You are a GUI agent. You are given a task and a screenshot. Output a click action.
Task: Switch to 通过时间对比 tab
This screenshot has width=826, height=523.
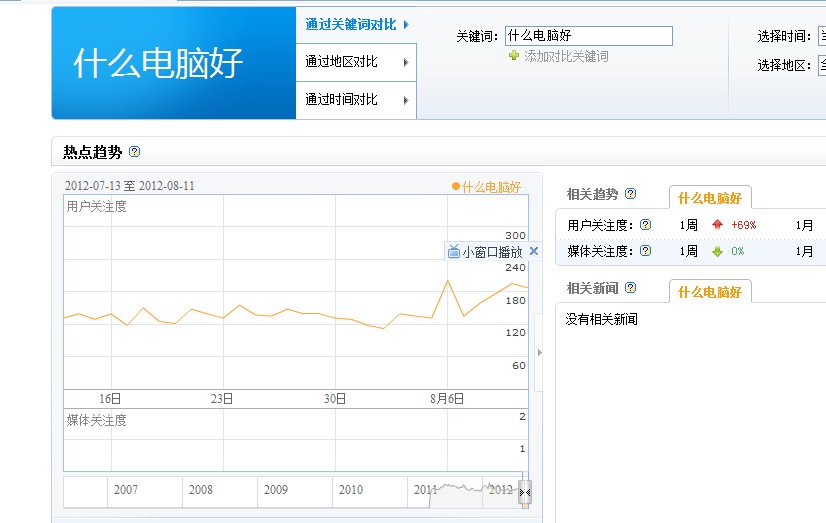355,100
